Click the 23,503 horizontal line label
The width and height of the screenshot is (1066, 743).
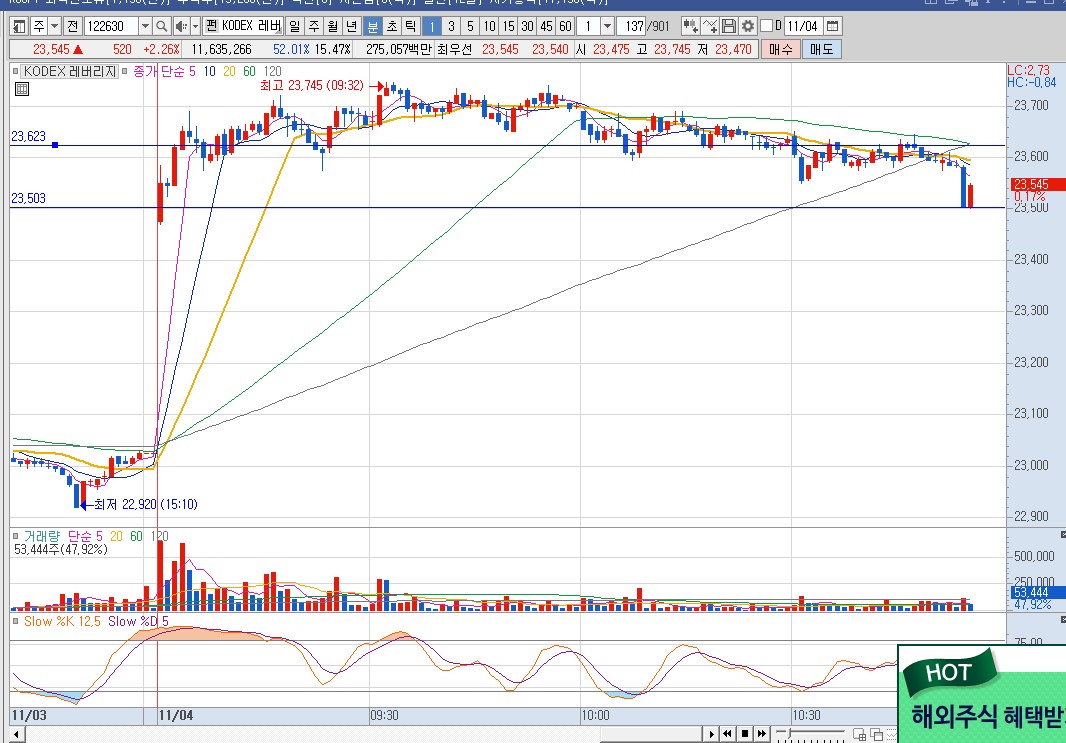(x=29, y=198)
